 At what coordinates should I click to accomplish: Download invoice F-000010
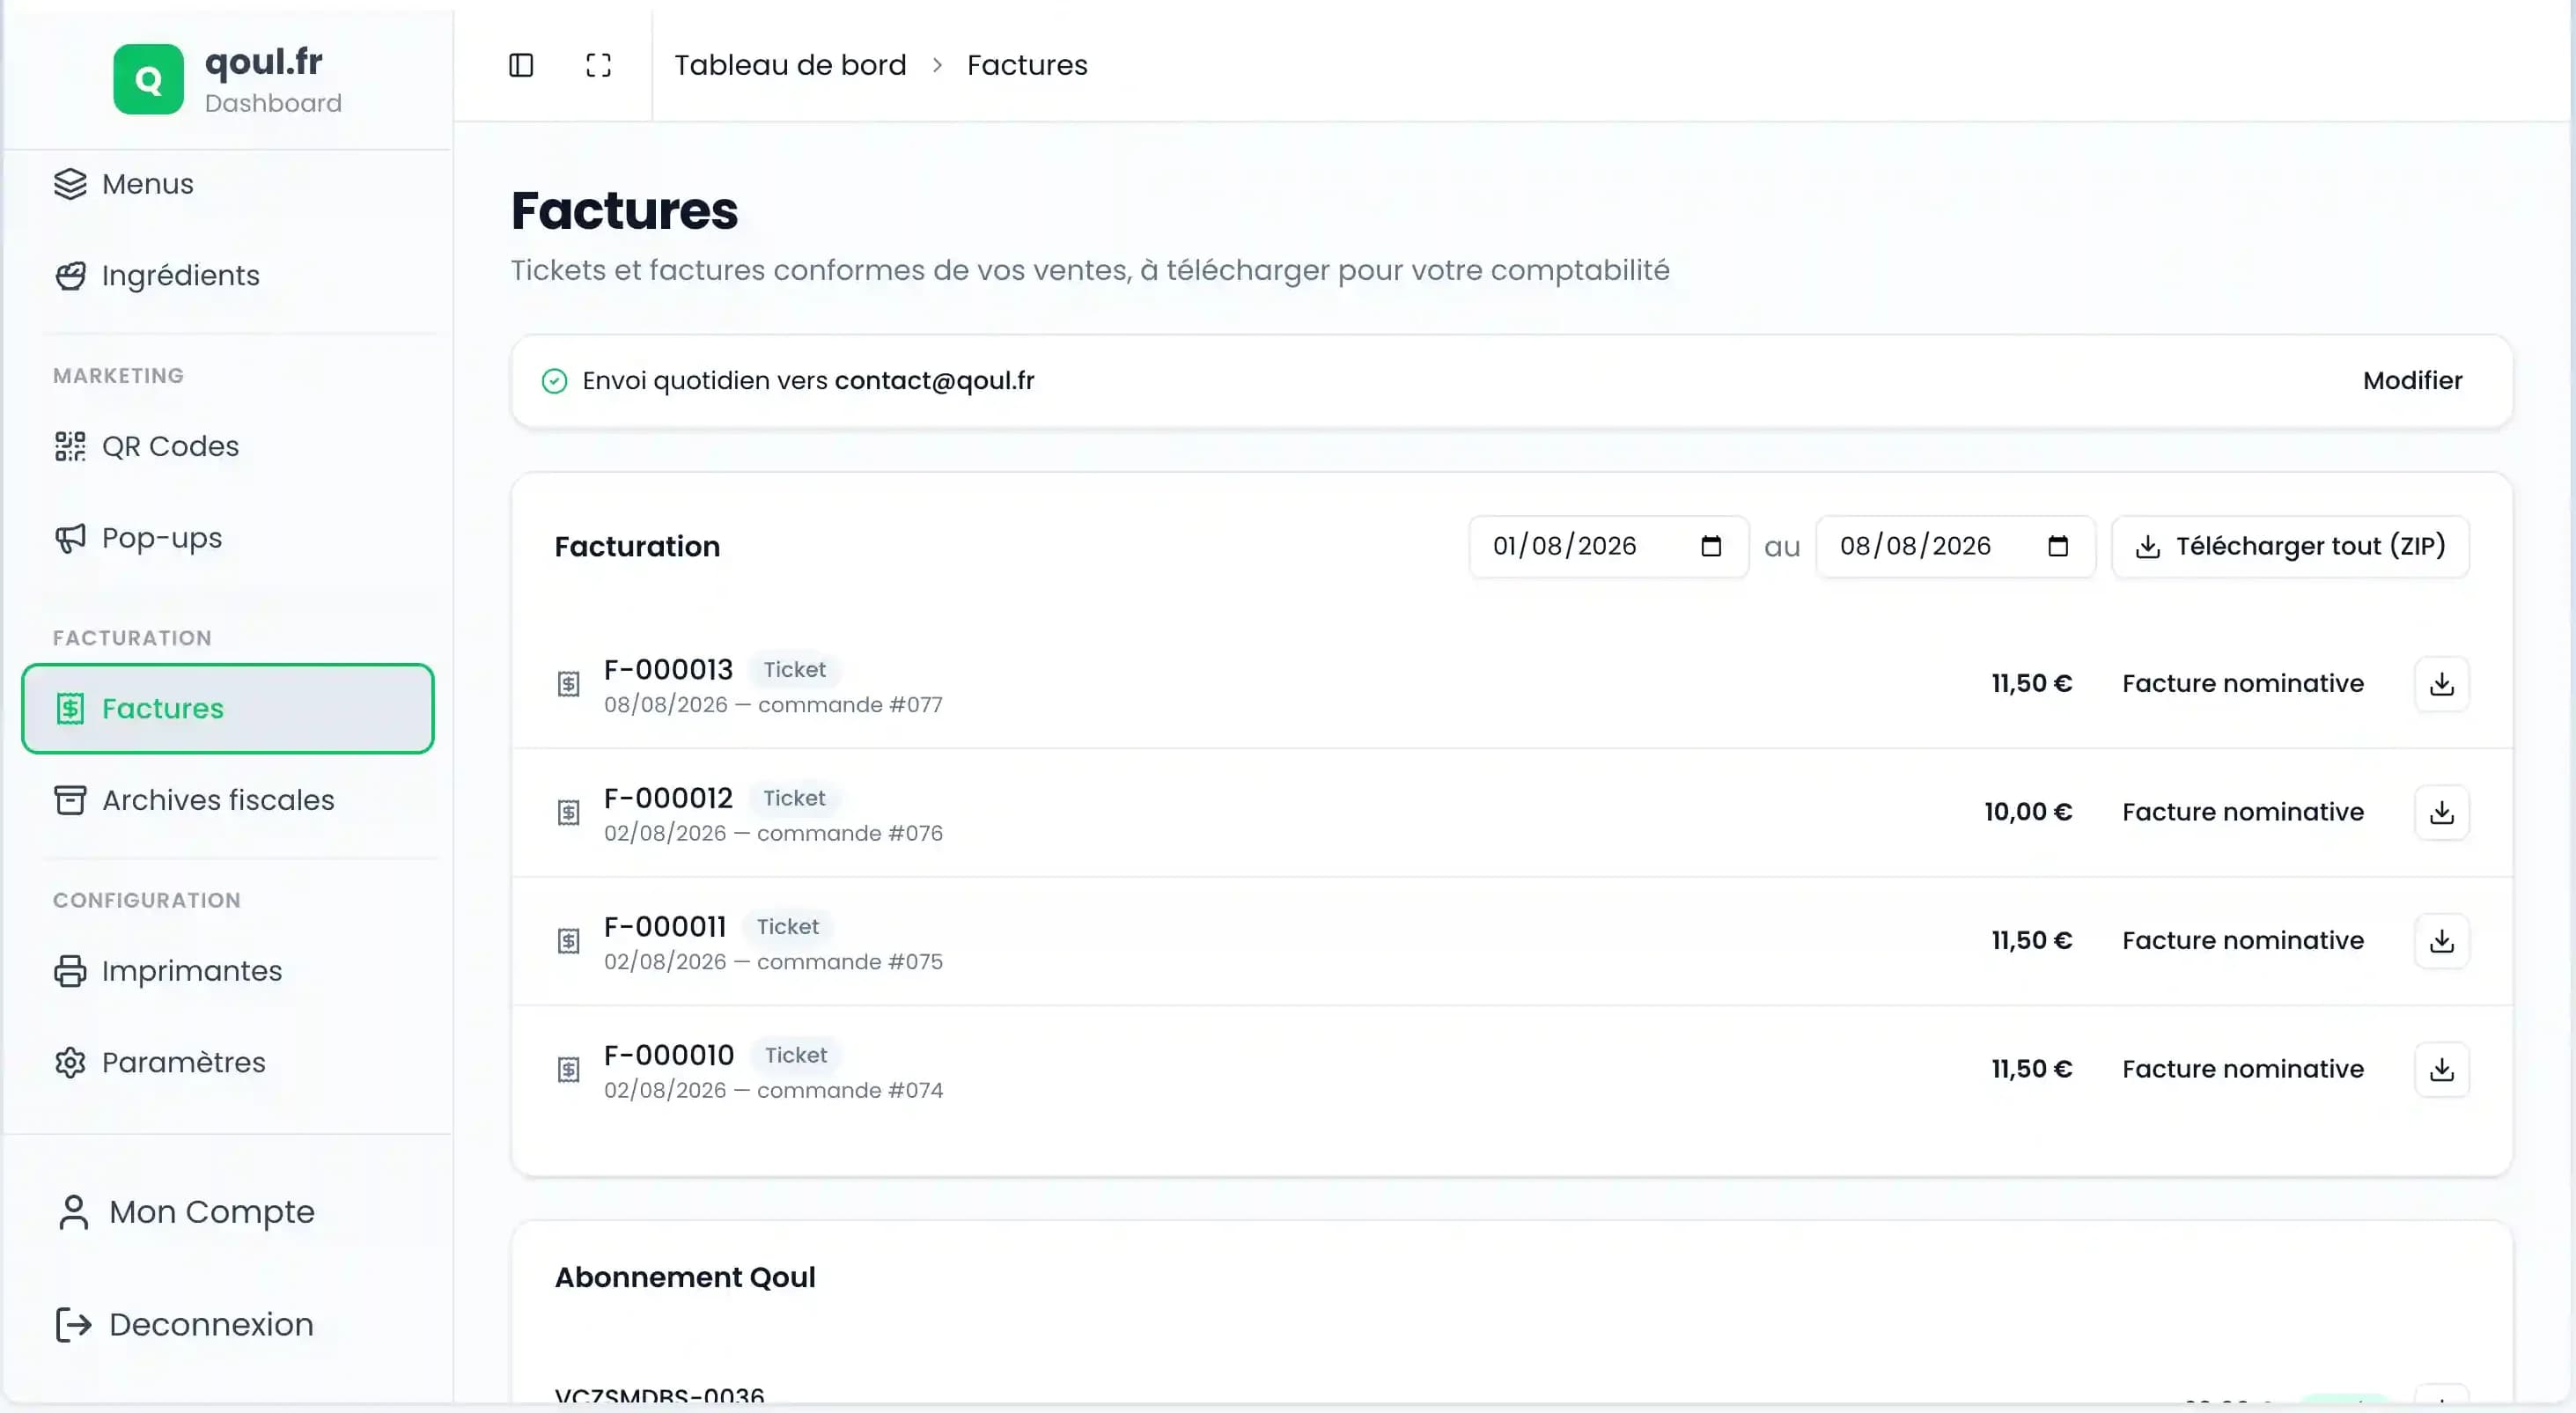point(2441,1069)
